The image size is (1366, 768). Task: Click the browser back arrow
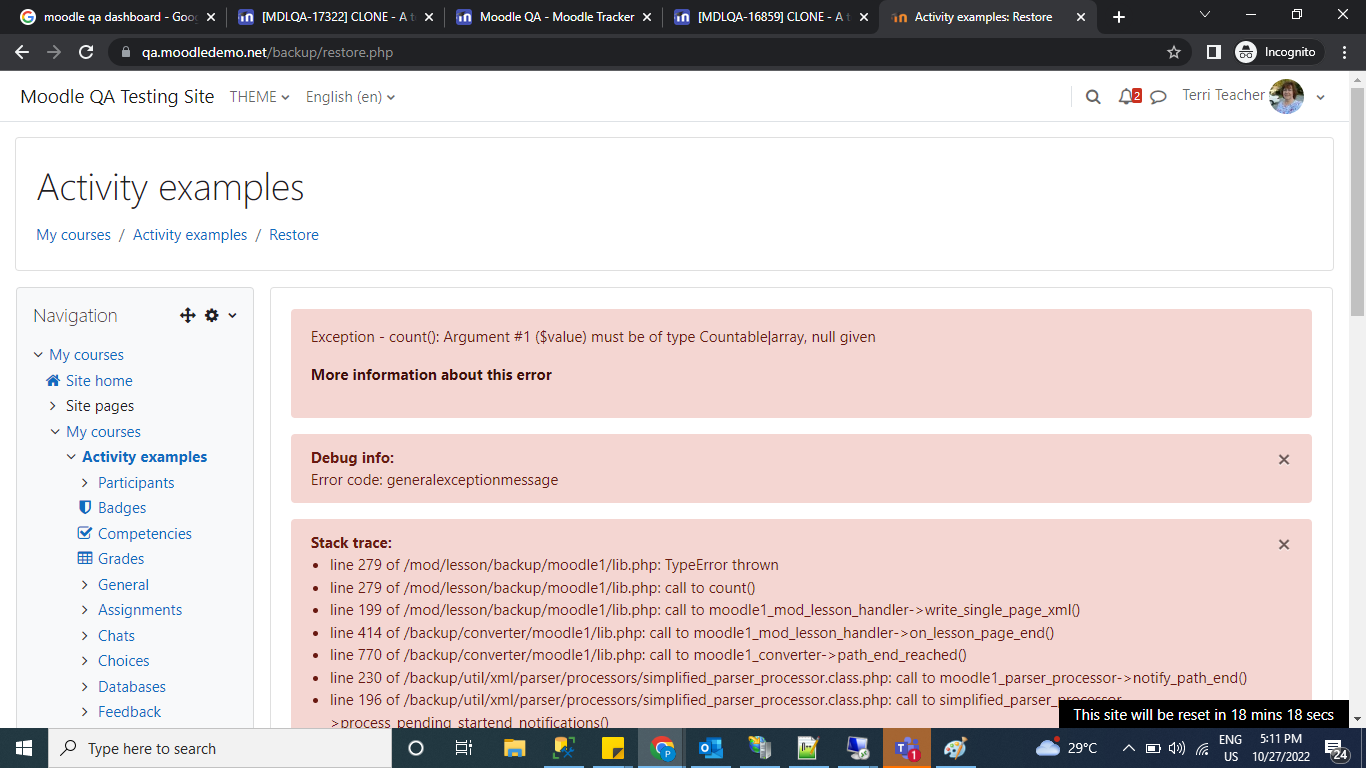click(x=22, y=52)
